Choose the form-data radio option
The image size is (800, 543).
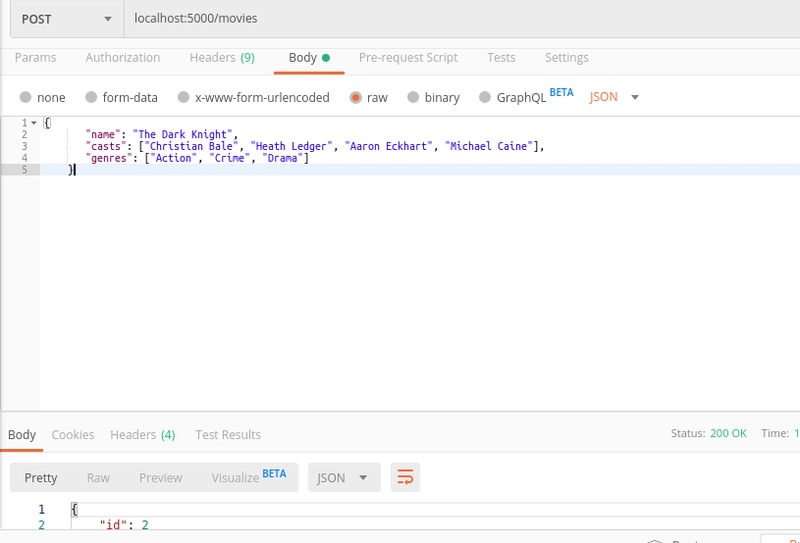click(91, 97)
